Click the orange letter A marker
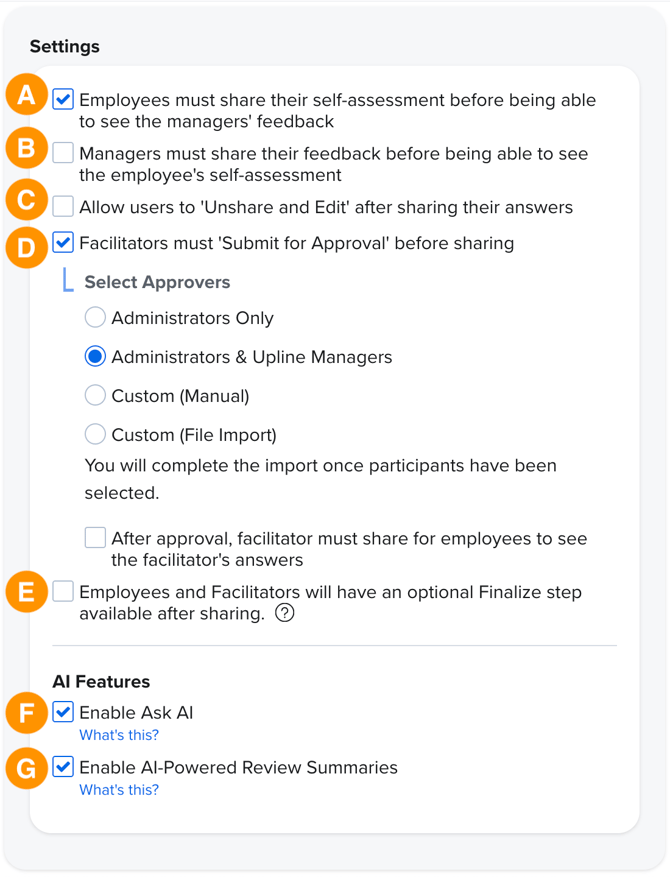The height and width of the screenshot is (877, 670). tap(27, 97)
